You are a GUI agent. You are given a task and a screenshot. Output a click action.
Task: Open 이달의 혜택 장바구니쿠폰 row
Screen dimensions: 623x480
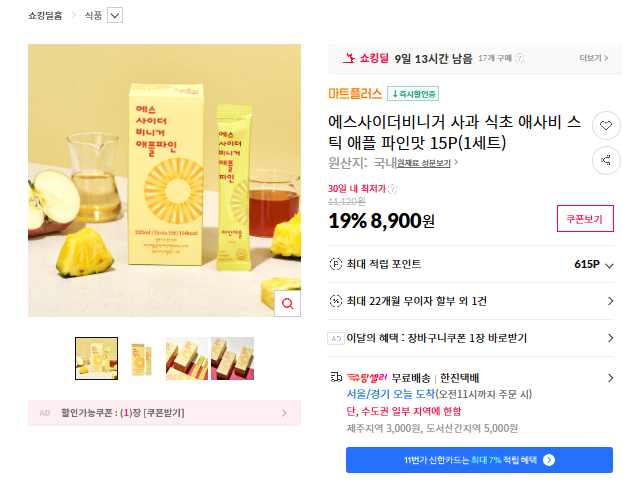tap(471, 338)
